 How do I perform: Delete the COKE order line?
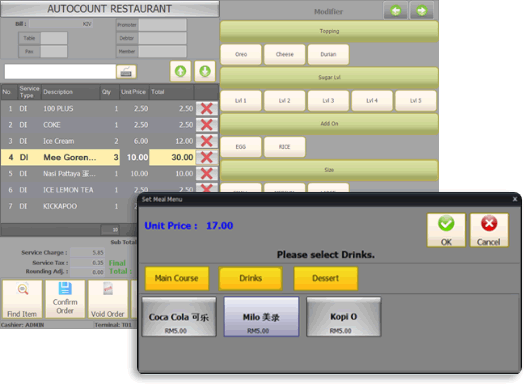tap(206, 125)
